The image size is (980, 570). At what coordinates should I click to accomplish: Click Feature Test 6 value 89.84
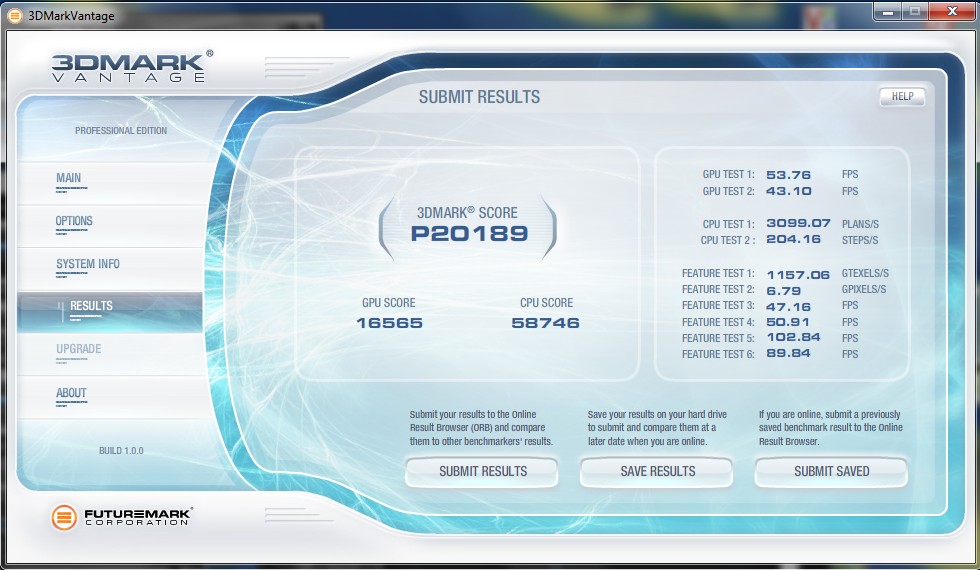[788, 353]
